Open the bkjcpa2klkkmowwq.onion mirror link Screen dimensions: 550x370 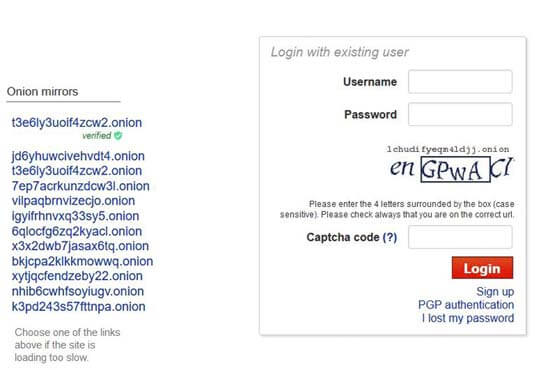pyautogui.click(x=82, y=262)
